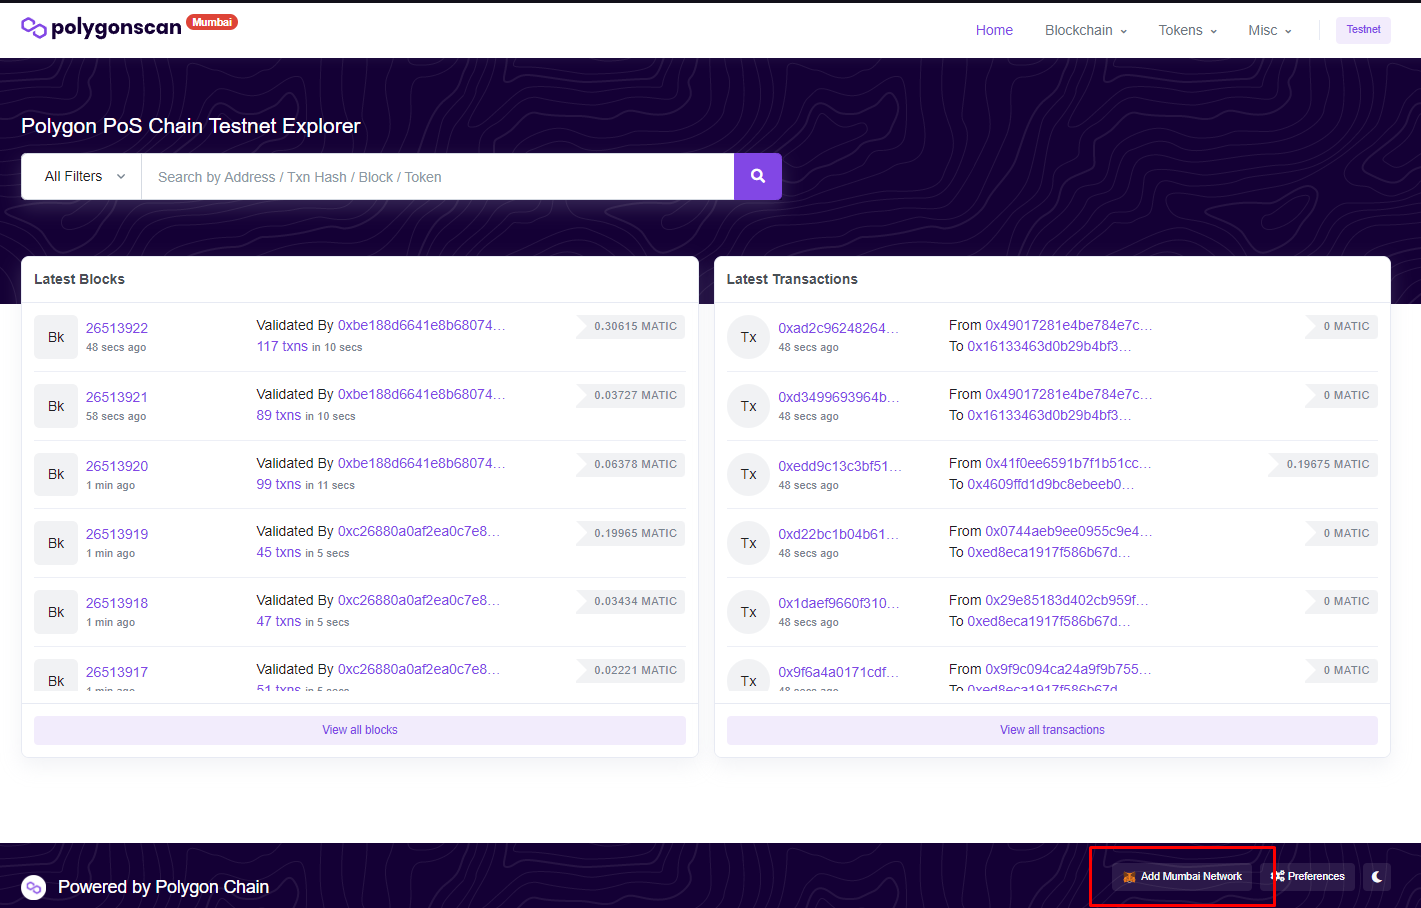Click the polygonscan logo
This screenshot has width=1421, height=908.
pyautogui.click(x=101, y=27)
